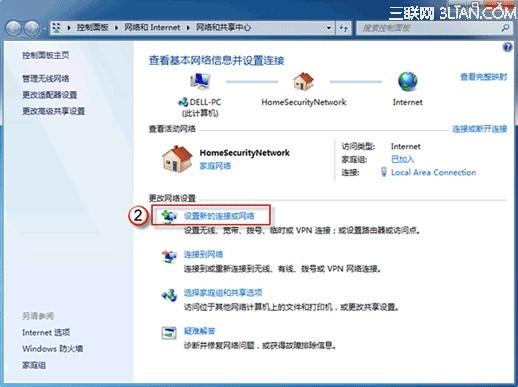This screenshot has width=518, height=387.
Task: Click the back navigation arrow button
Action: point(14,28)
